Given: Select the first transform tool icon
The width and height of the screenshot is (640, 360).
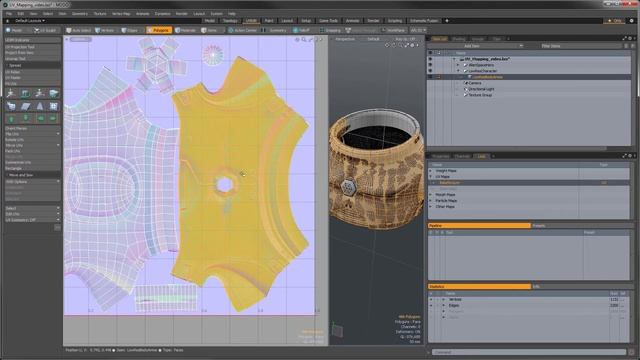Looking at the screenshot, I should click(11, 93).
